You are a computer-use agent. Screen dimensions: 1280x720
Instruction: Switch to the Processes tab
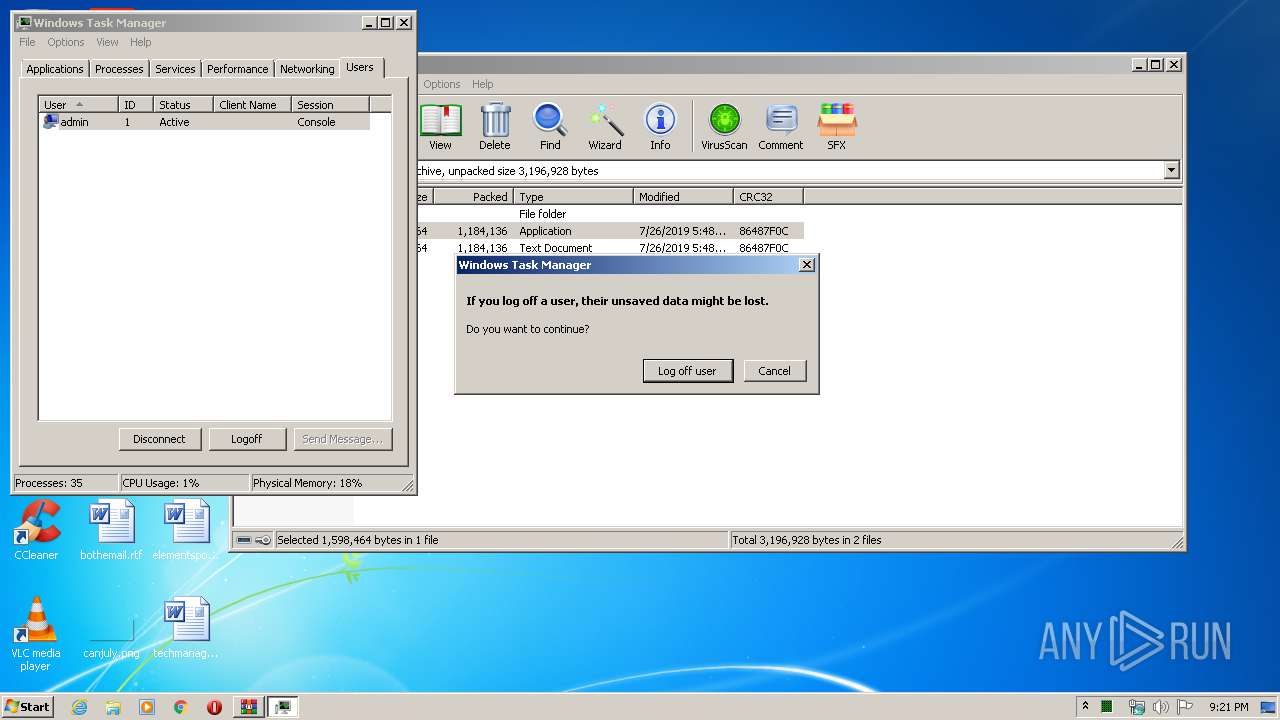[119, 69]
